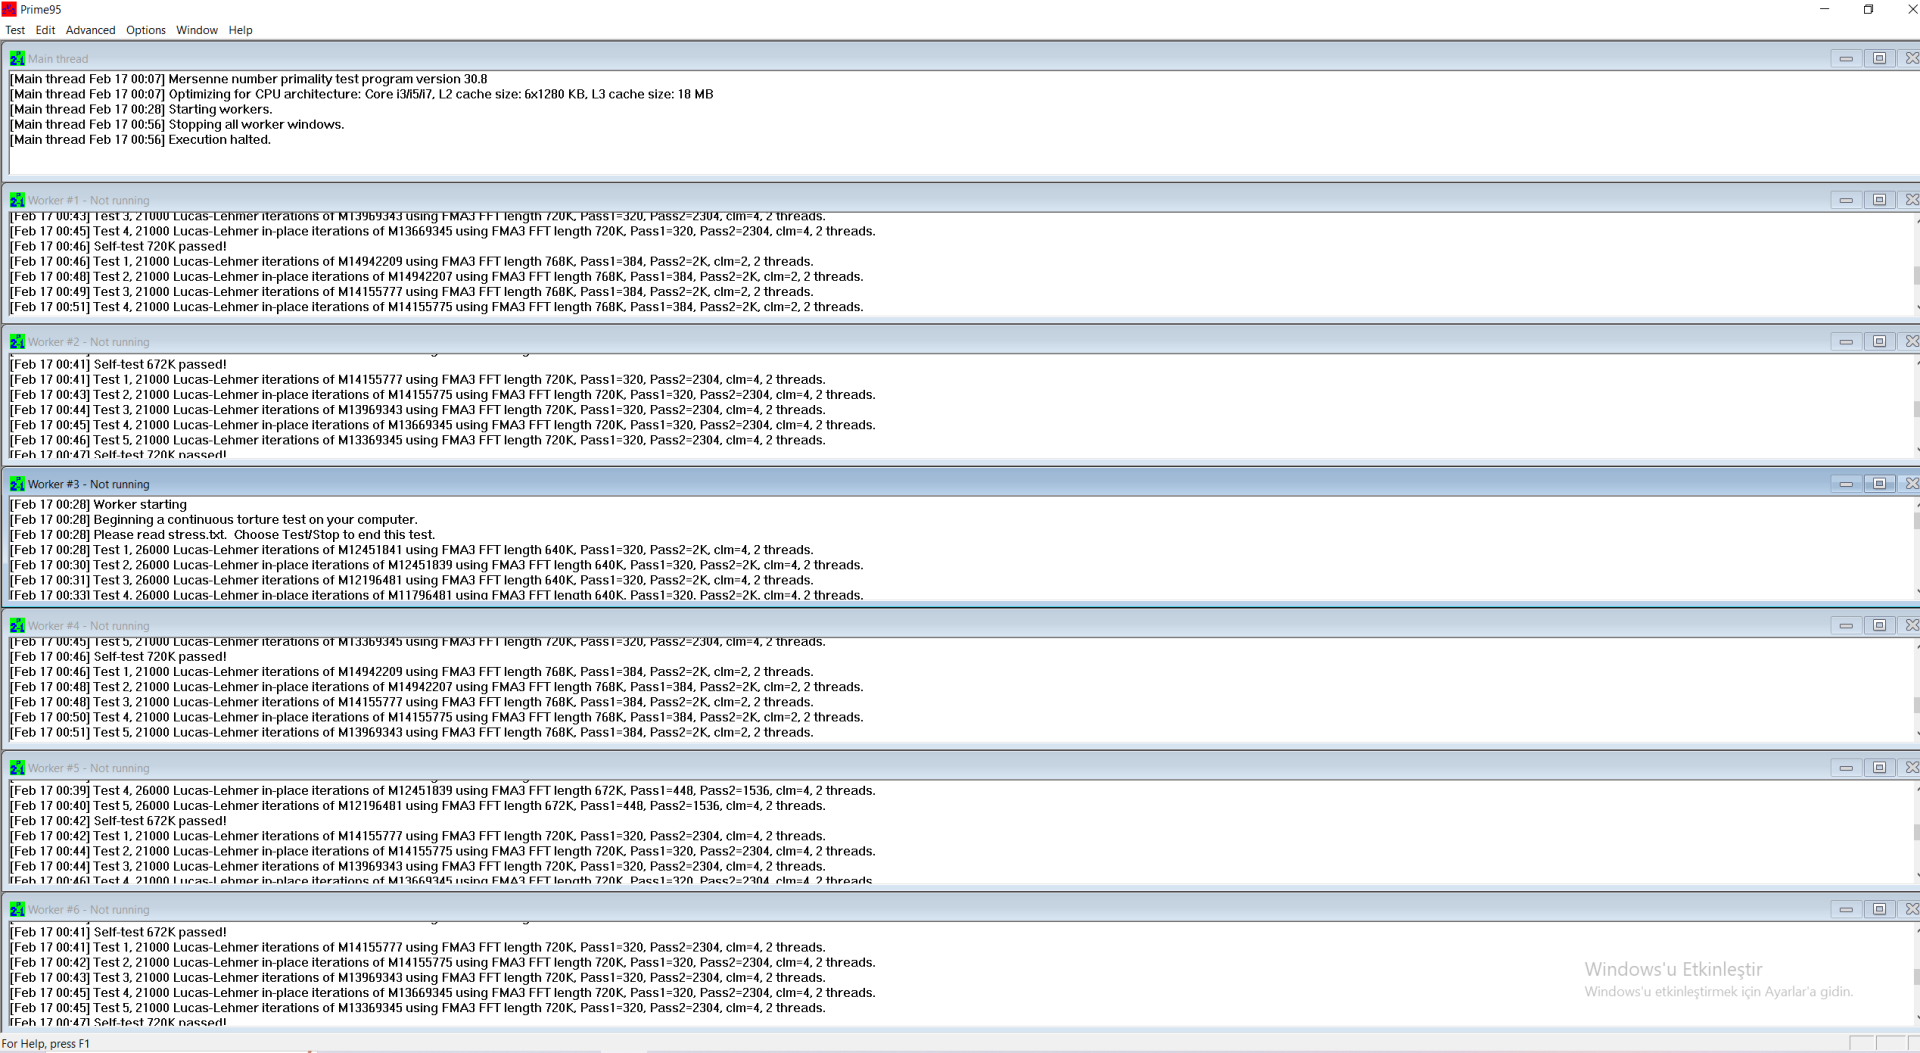Screen dimensions: 1920x1053
Task: Minimize the Main thread child window
Action: (x=1846, y=59)
